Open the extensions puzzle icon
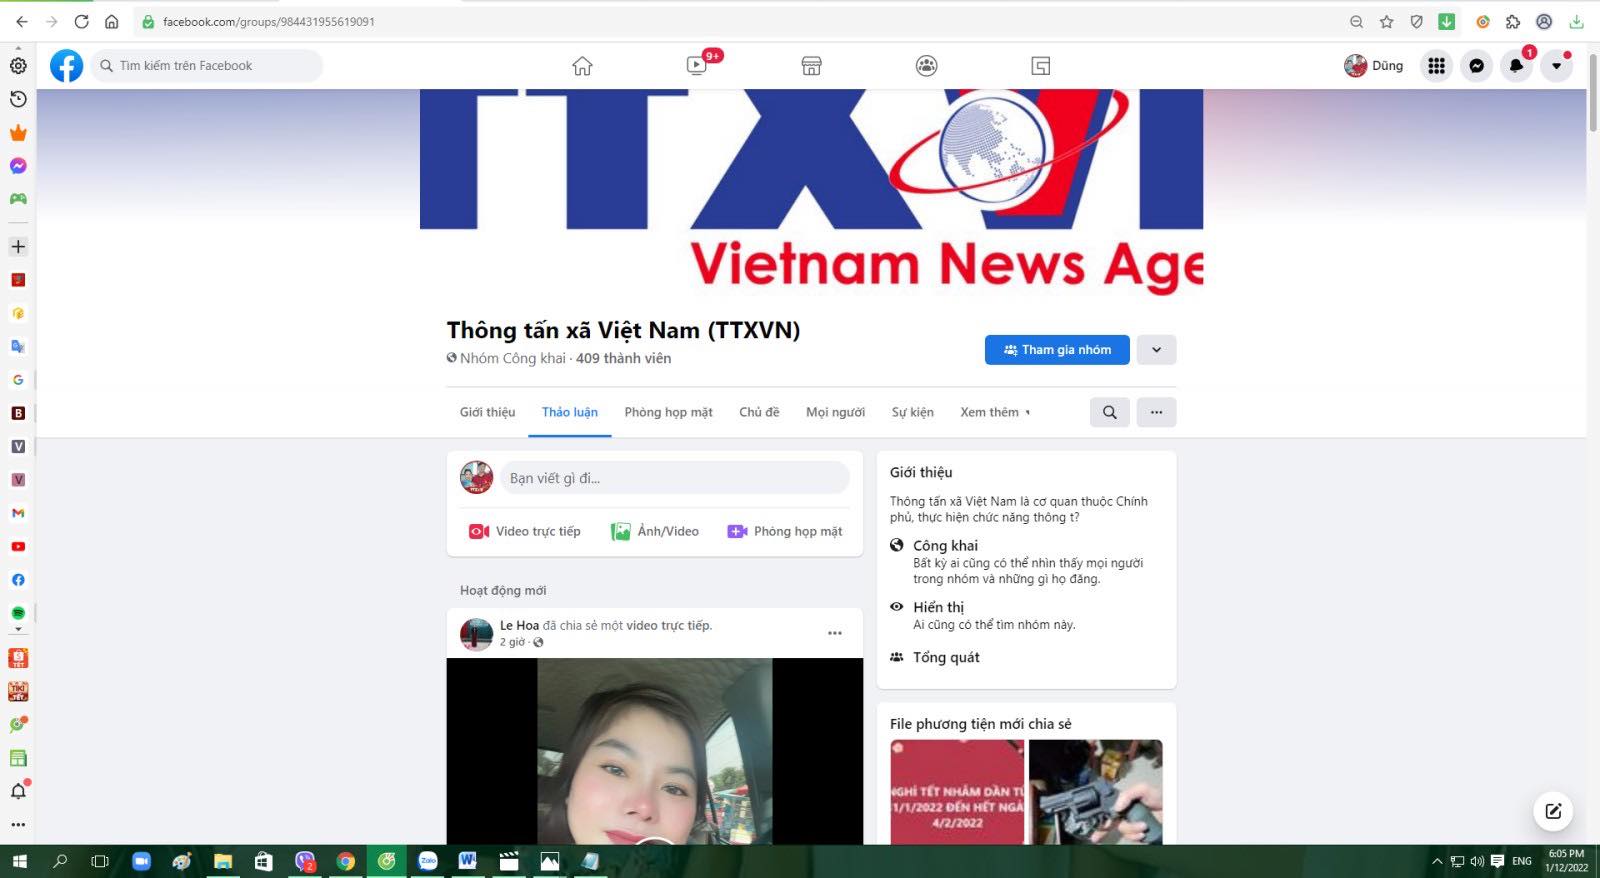This screenshot has width=1600, height=878. click(x=1513, y=21)
